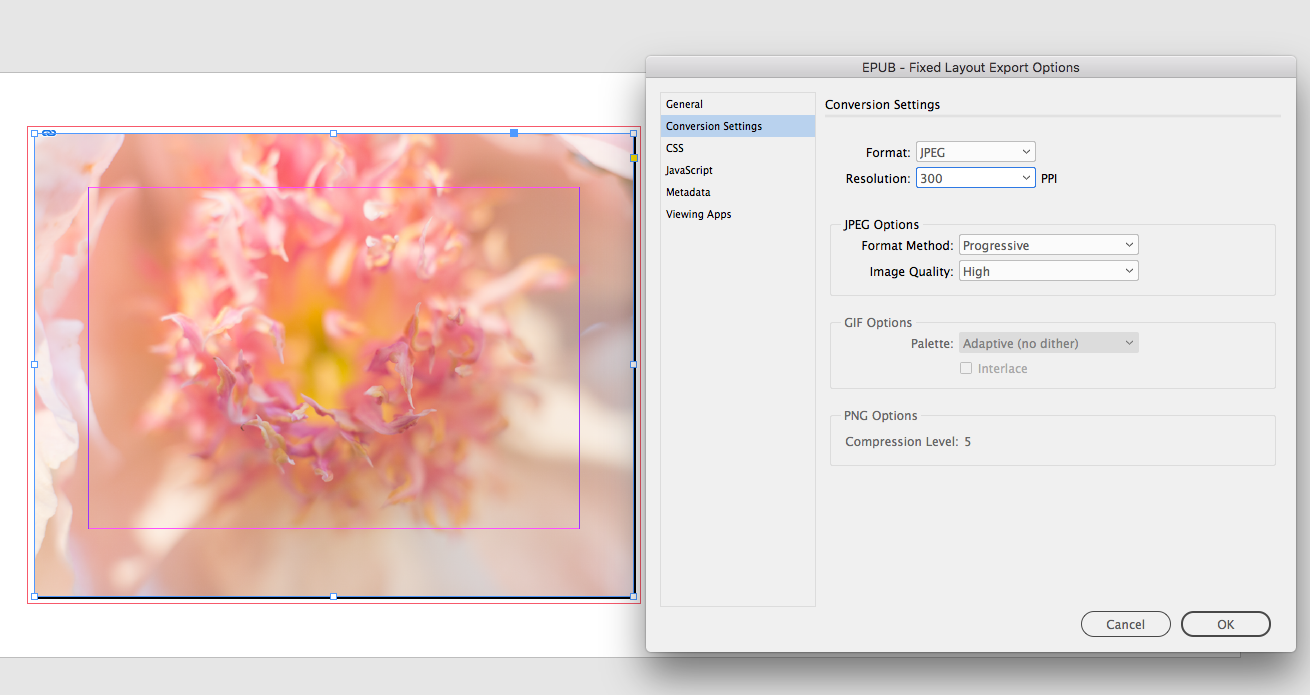Click the bottom-center handle of the image frame

[x=333, y=596]
